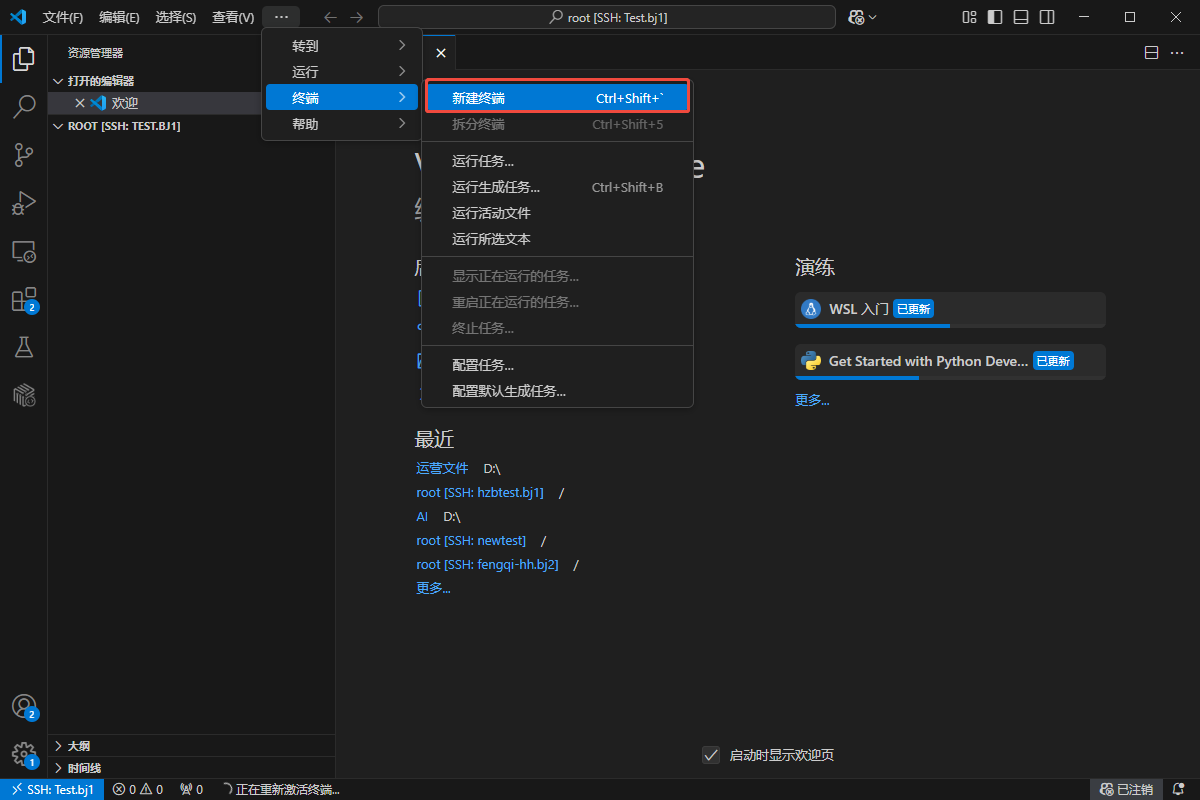
Task: Click Run Task (运行任务) menu entry
Action: (x=483, y=161)
